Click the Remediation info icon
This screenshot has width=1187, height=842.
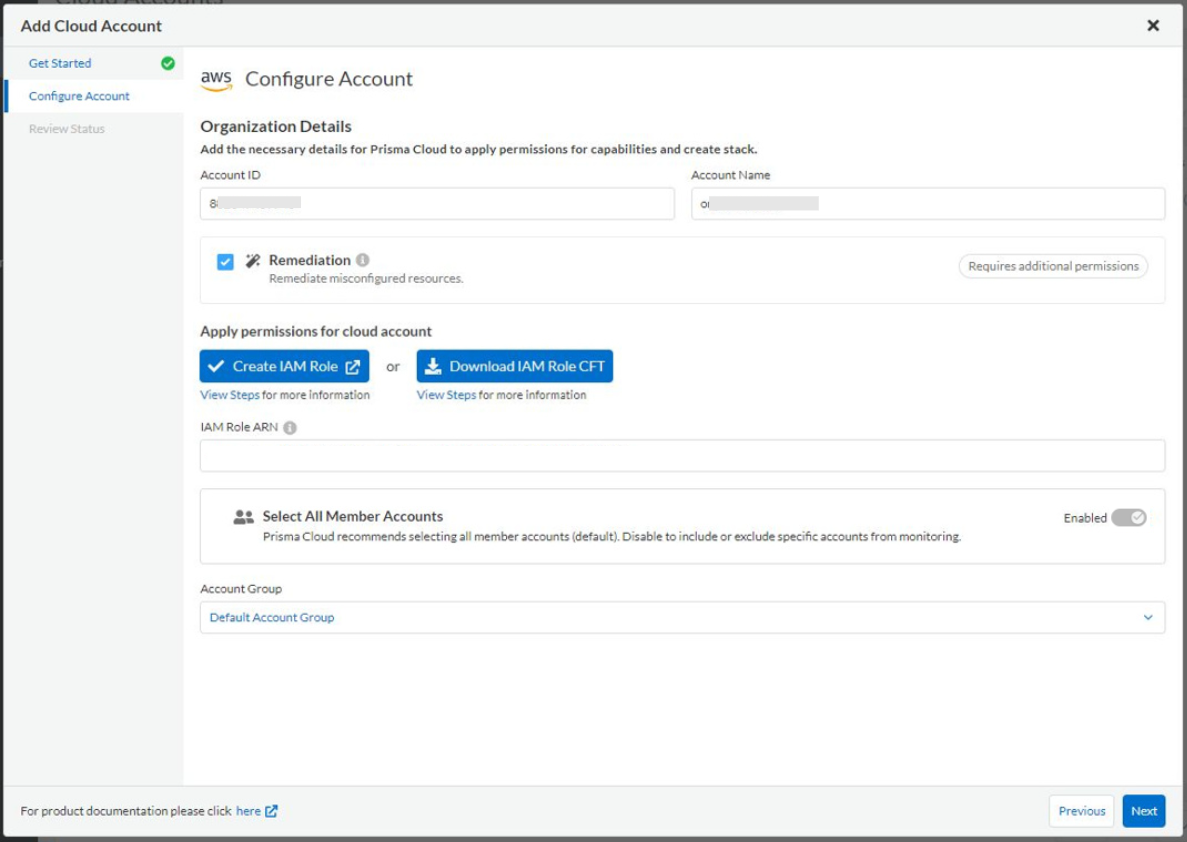click(x=363, y=260)
